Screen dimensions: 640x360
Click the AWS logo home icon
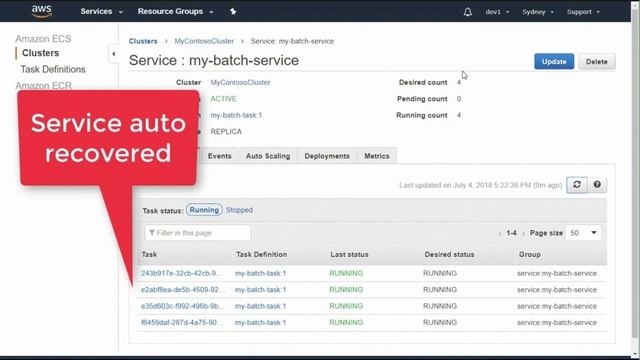[42, 11]
